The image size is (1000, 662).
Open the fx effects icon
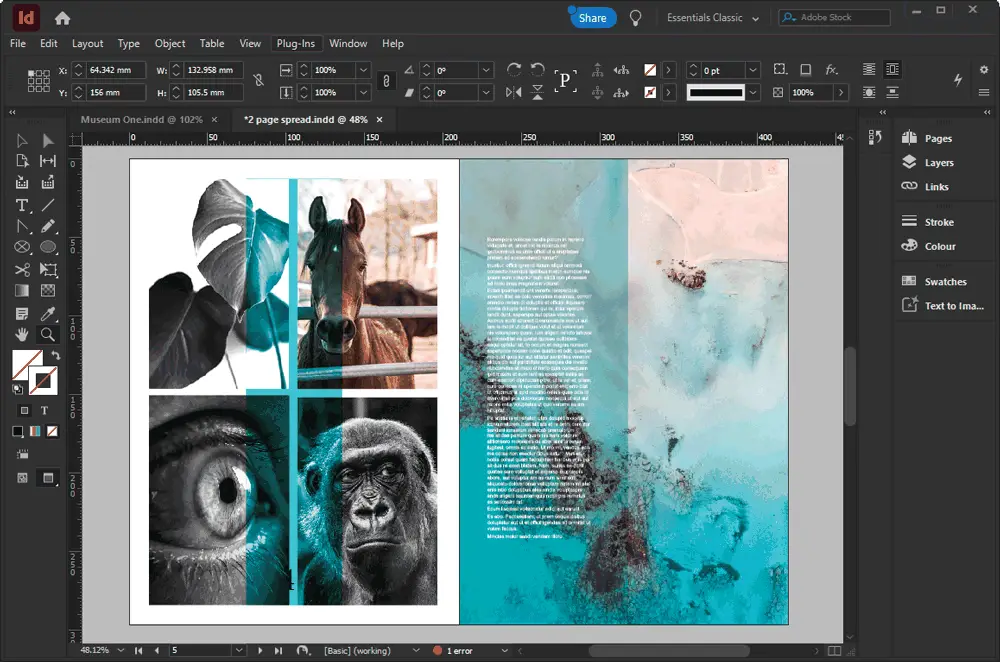tap(832, 70)
